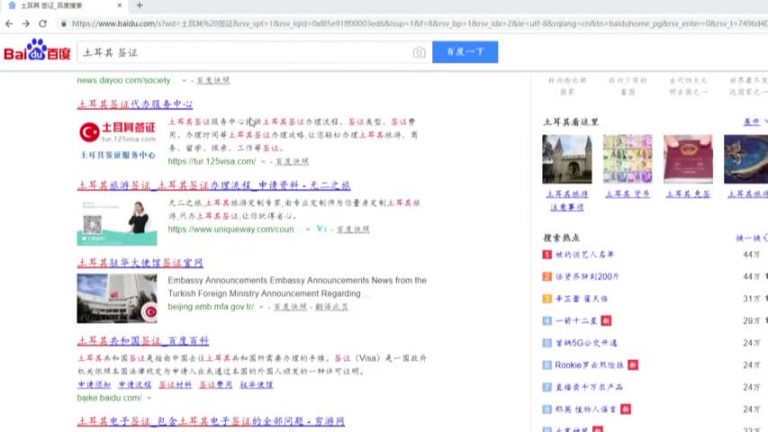Open hot search item 佳更荞辩刻200斤

(587, 277)
